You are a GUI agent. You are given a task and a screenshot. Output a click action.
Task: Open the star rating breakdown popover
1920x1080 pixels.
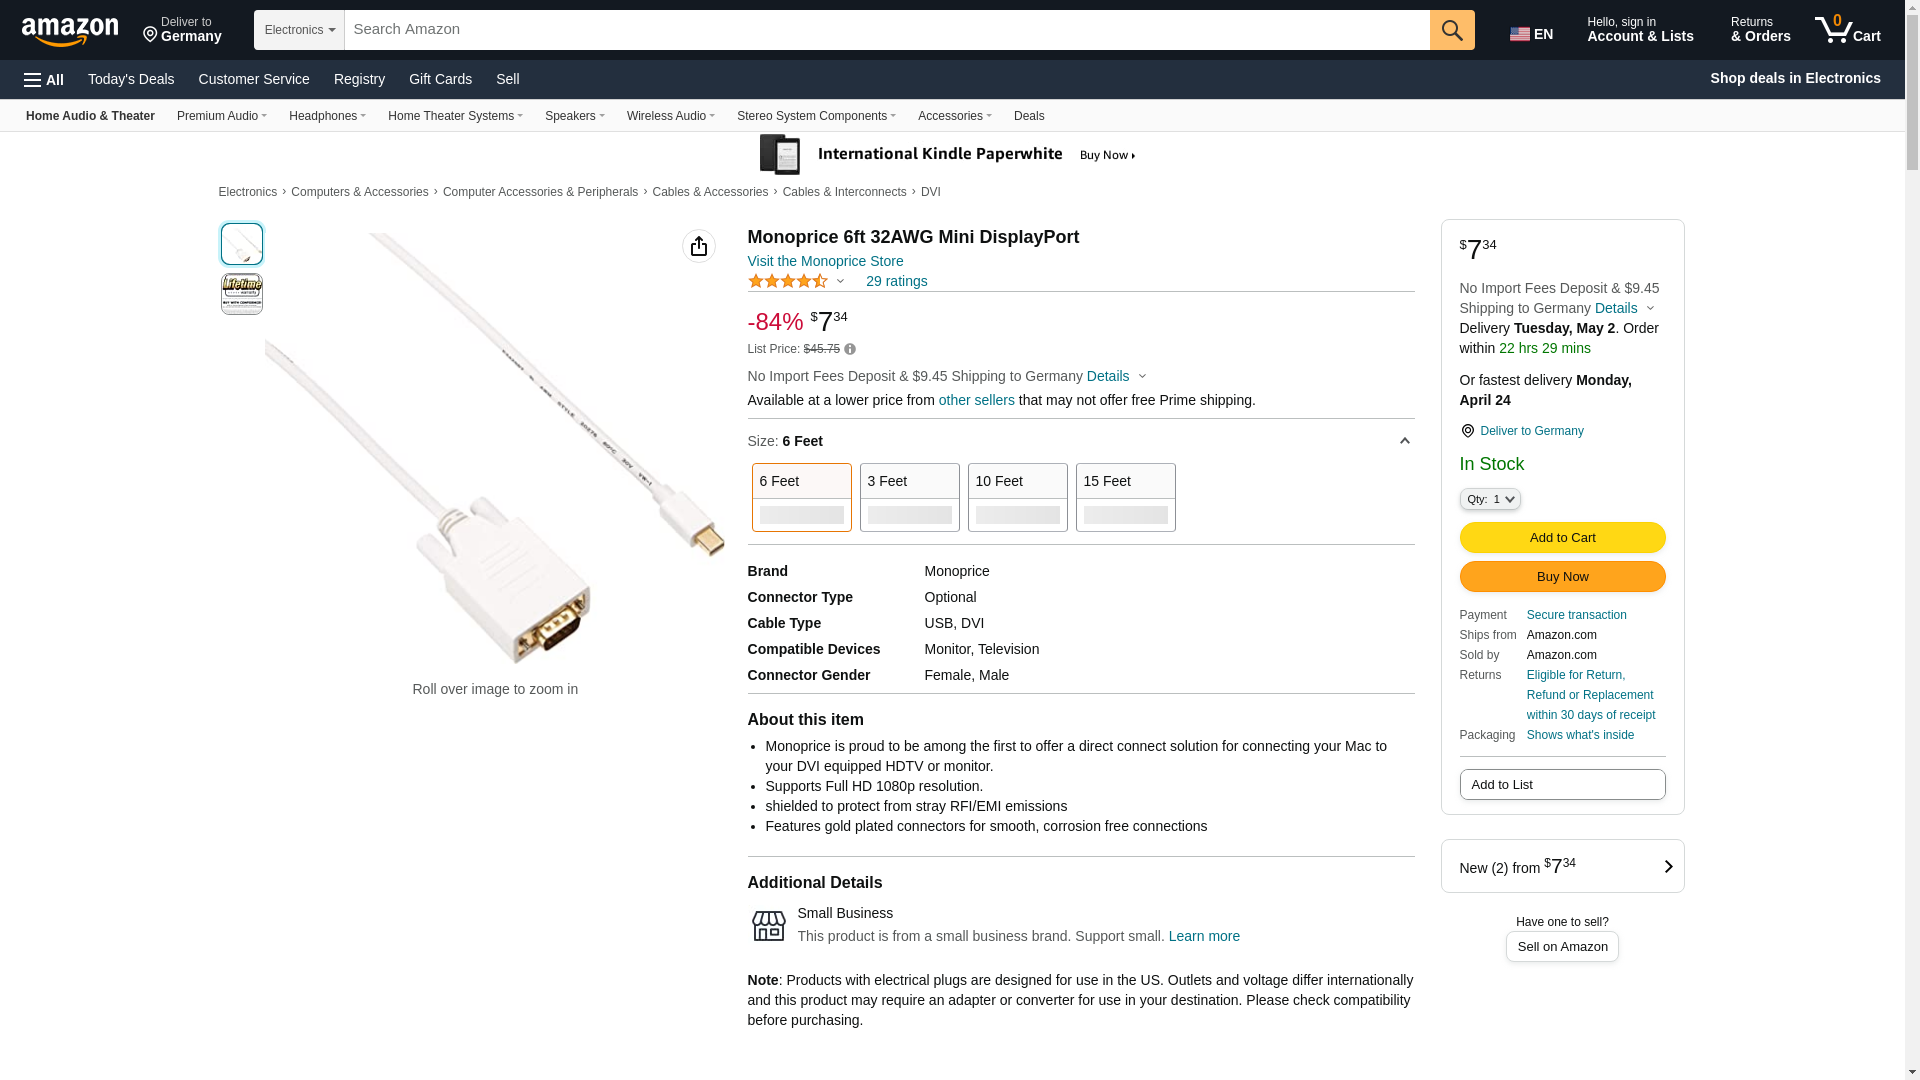click(797, 282)
